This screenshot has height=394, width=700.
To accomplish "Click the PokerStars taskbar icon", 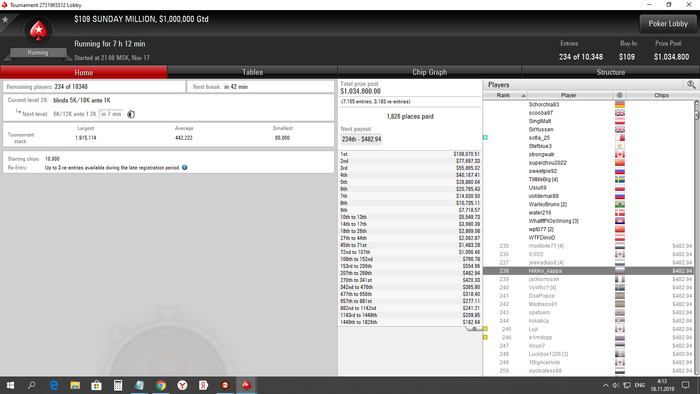I will (246, 385).
